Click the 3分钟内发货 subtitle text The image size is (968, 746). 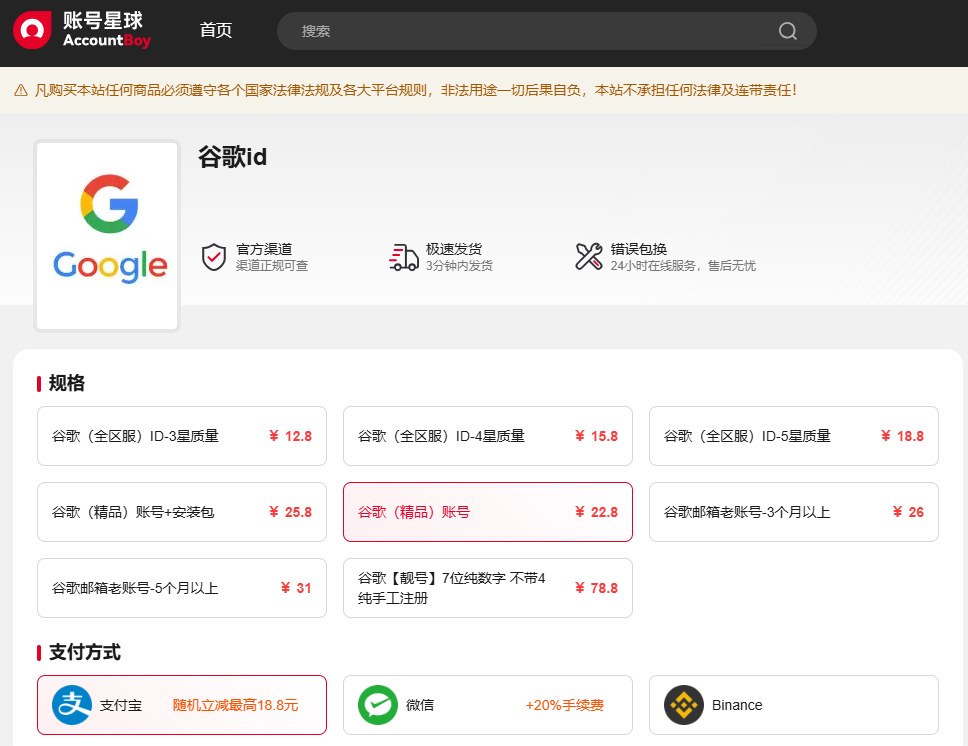[459, 266]
